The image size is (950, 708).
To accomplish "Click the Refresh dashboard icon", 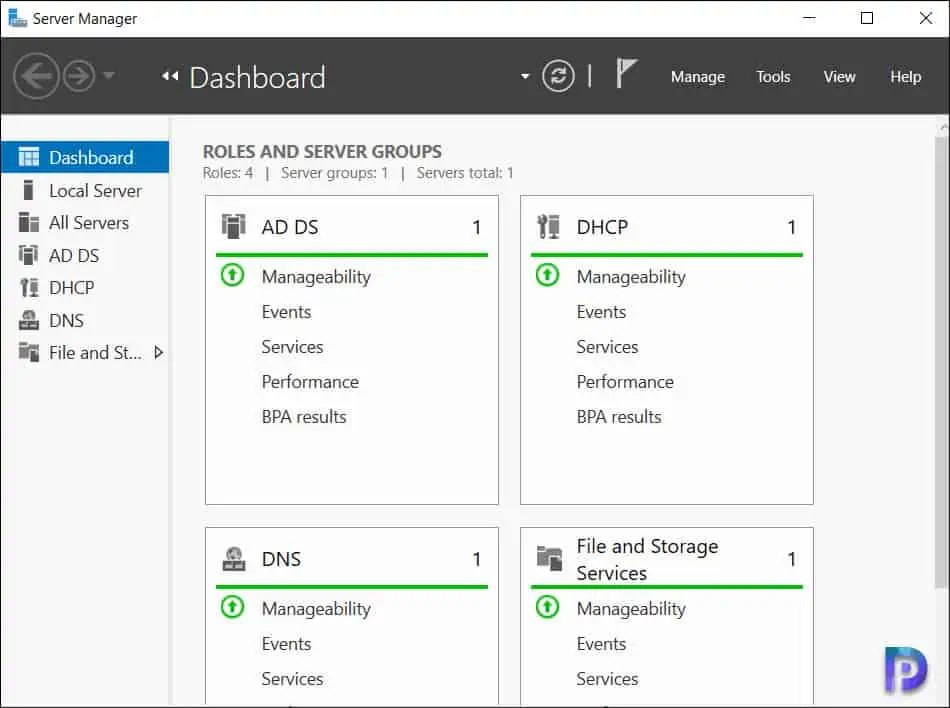I will [558, 76].
